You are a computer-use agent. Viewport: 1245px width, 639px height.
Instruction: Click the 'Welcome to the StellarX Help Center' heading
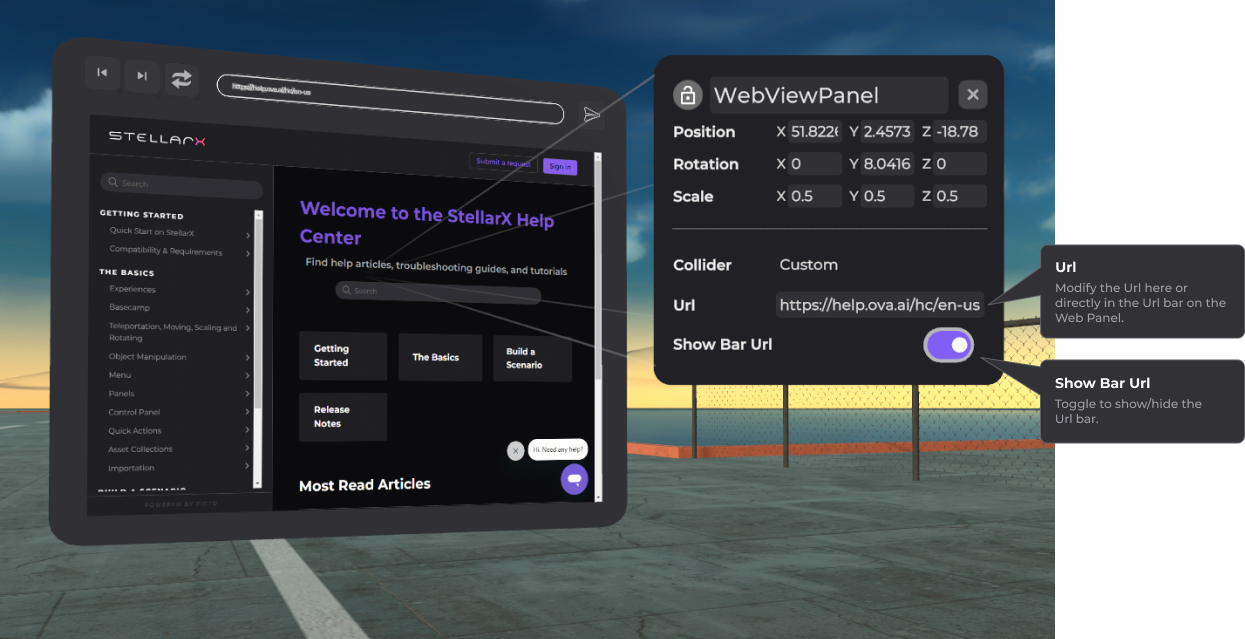pyautogui.click(x=427, y=224)
